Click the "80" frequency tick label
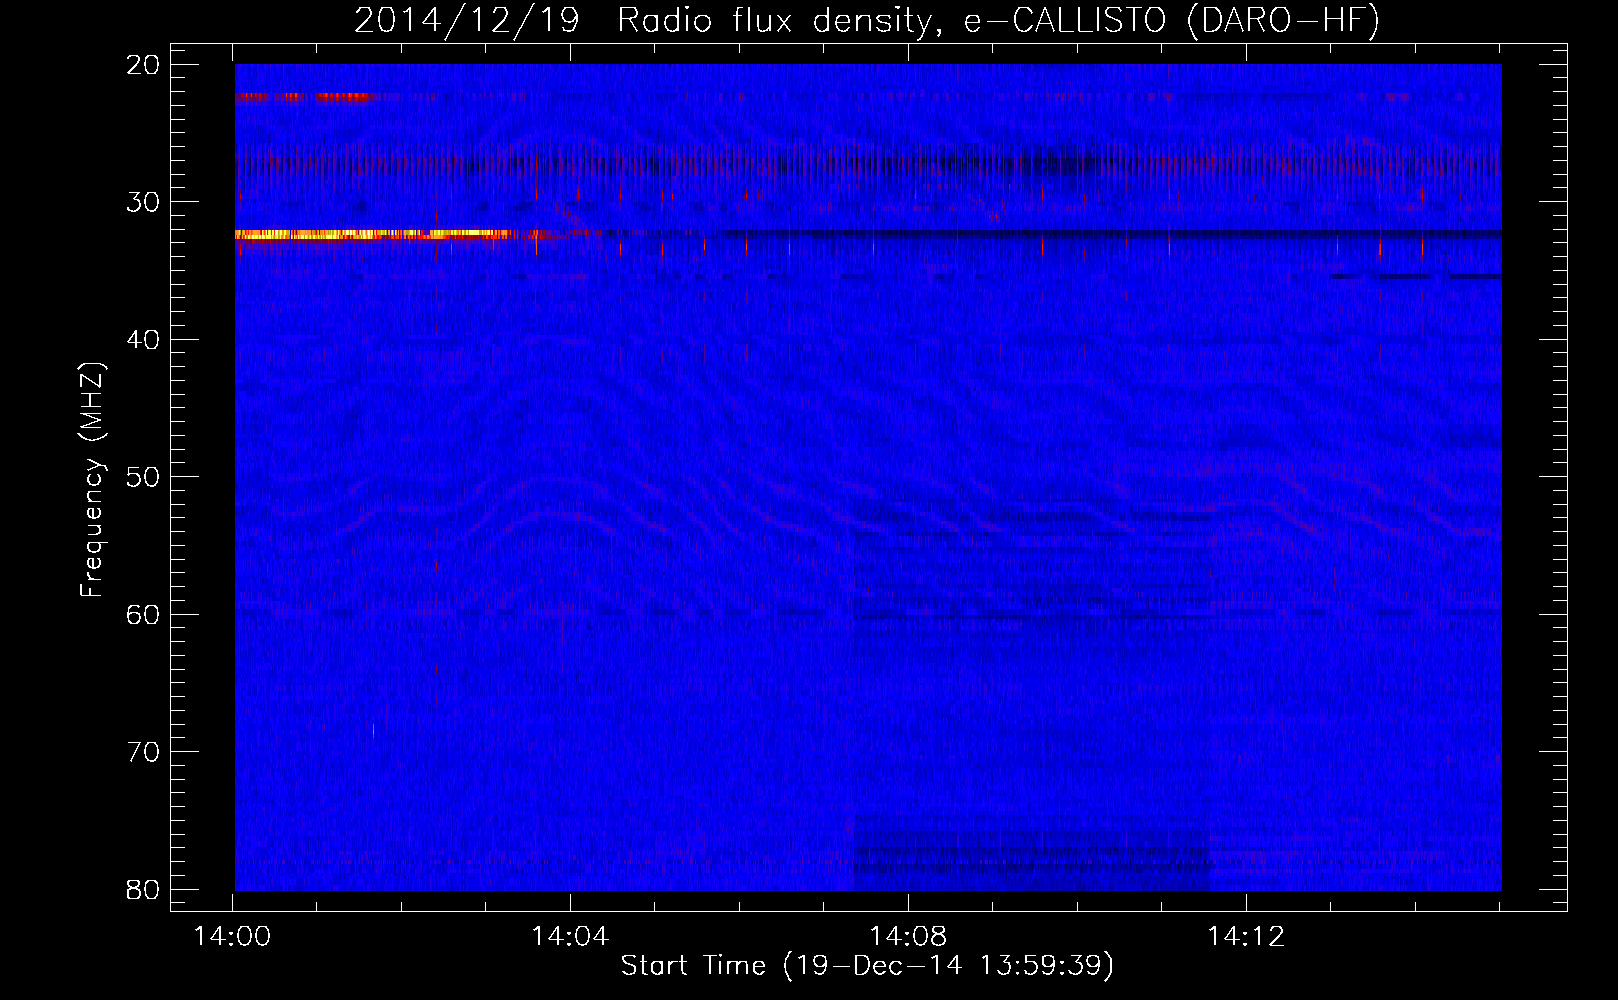The height and width of the screenshot is (1000, 1618). click(x=143, y=889)
